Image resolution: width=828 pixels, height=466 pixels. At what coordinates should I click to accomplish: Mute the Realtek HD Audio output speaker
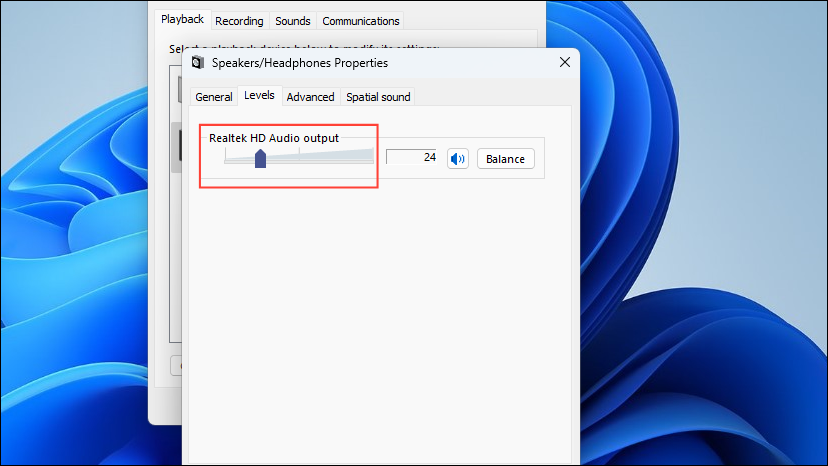(x=458, y=159)
